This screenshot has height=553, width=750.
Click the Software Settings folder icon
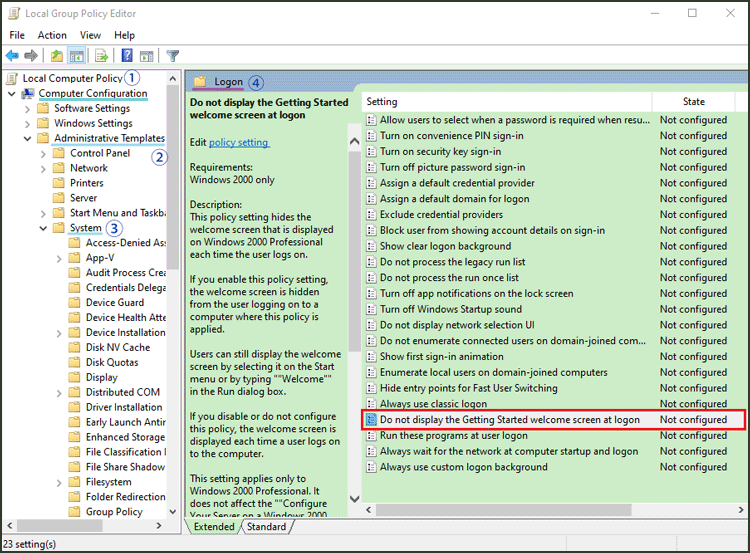tap(43, 108)
